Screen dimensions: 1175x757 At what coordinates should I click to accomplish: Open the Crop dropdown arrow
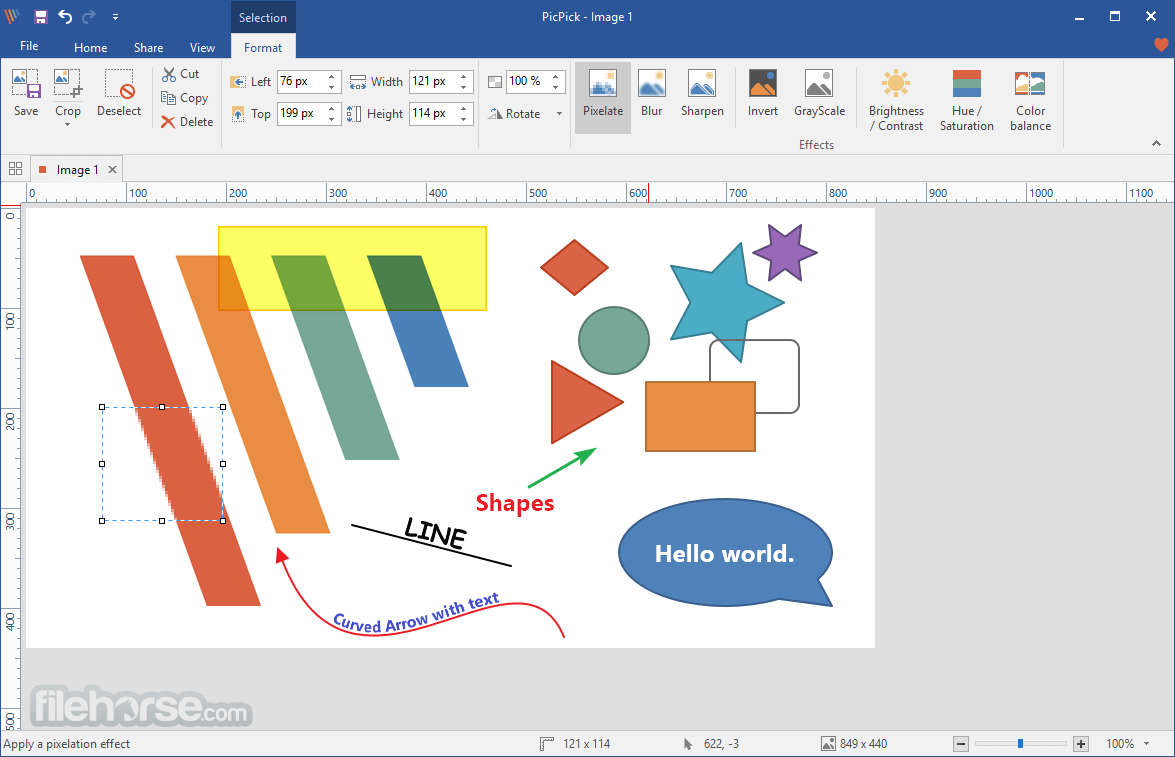pos(67,124)
